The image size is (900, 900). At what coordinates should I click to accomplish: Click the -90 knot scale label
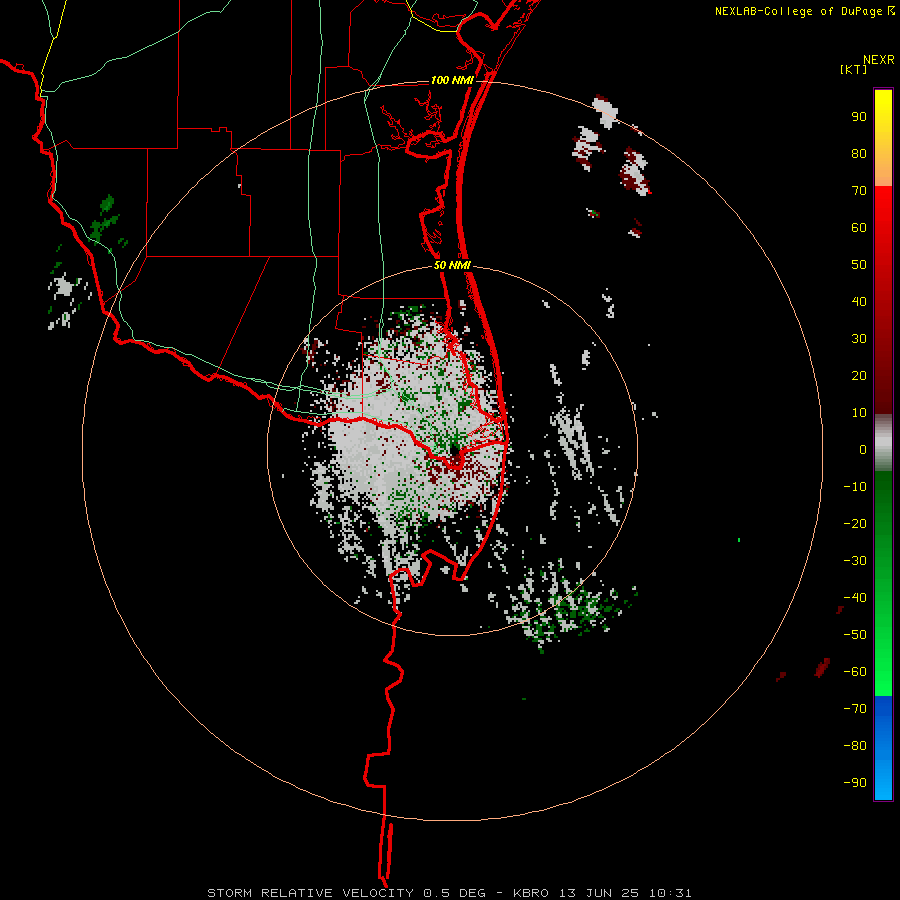pyautogui.click(x=855, y=783)
